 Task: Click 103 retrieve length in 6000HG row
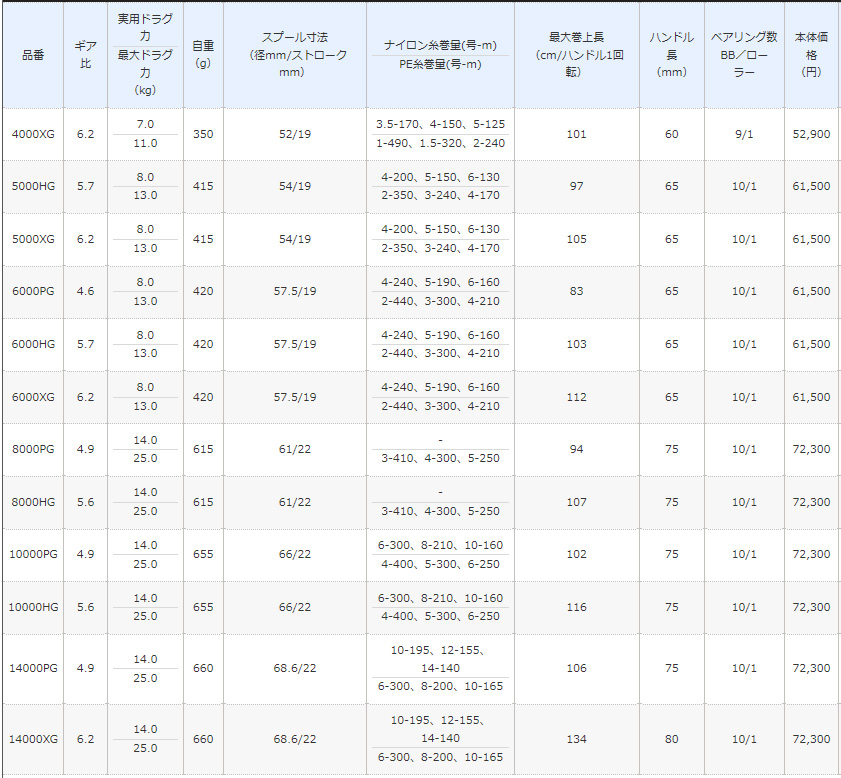[577, 344]
